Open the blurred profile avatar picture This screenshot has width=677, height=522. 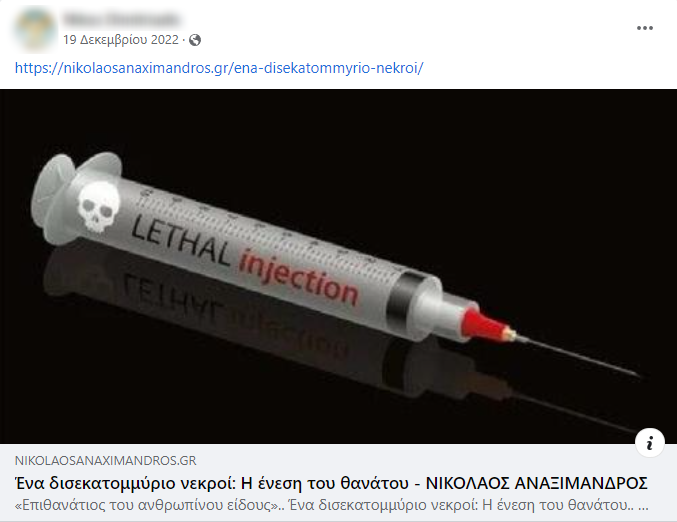click(35, 29)
